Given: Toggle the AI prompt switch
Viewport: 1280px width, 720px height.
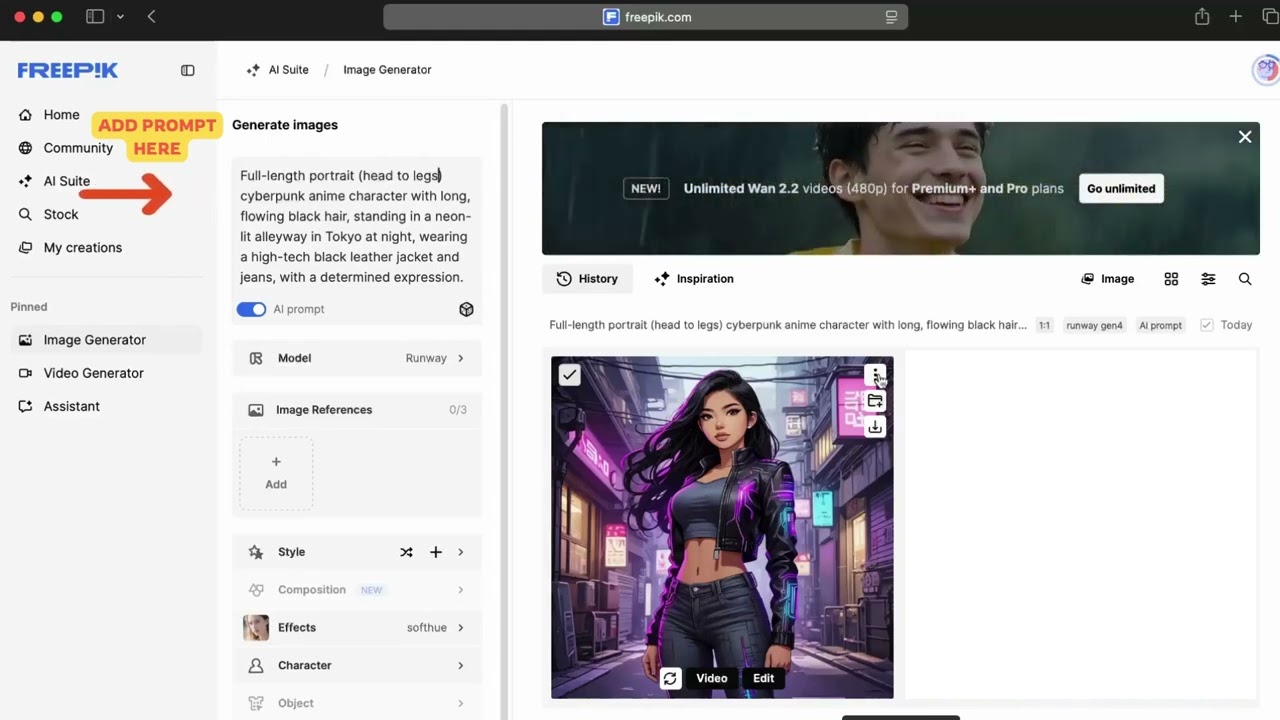Looking at the screenshot, I should pos(251,309).
